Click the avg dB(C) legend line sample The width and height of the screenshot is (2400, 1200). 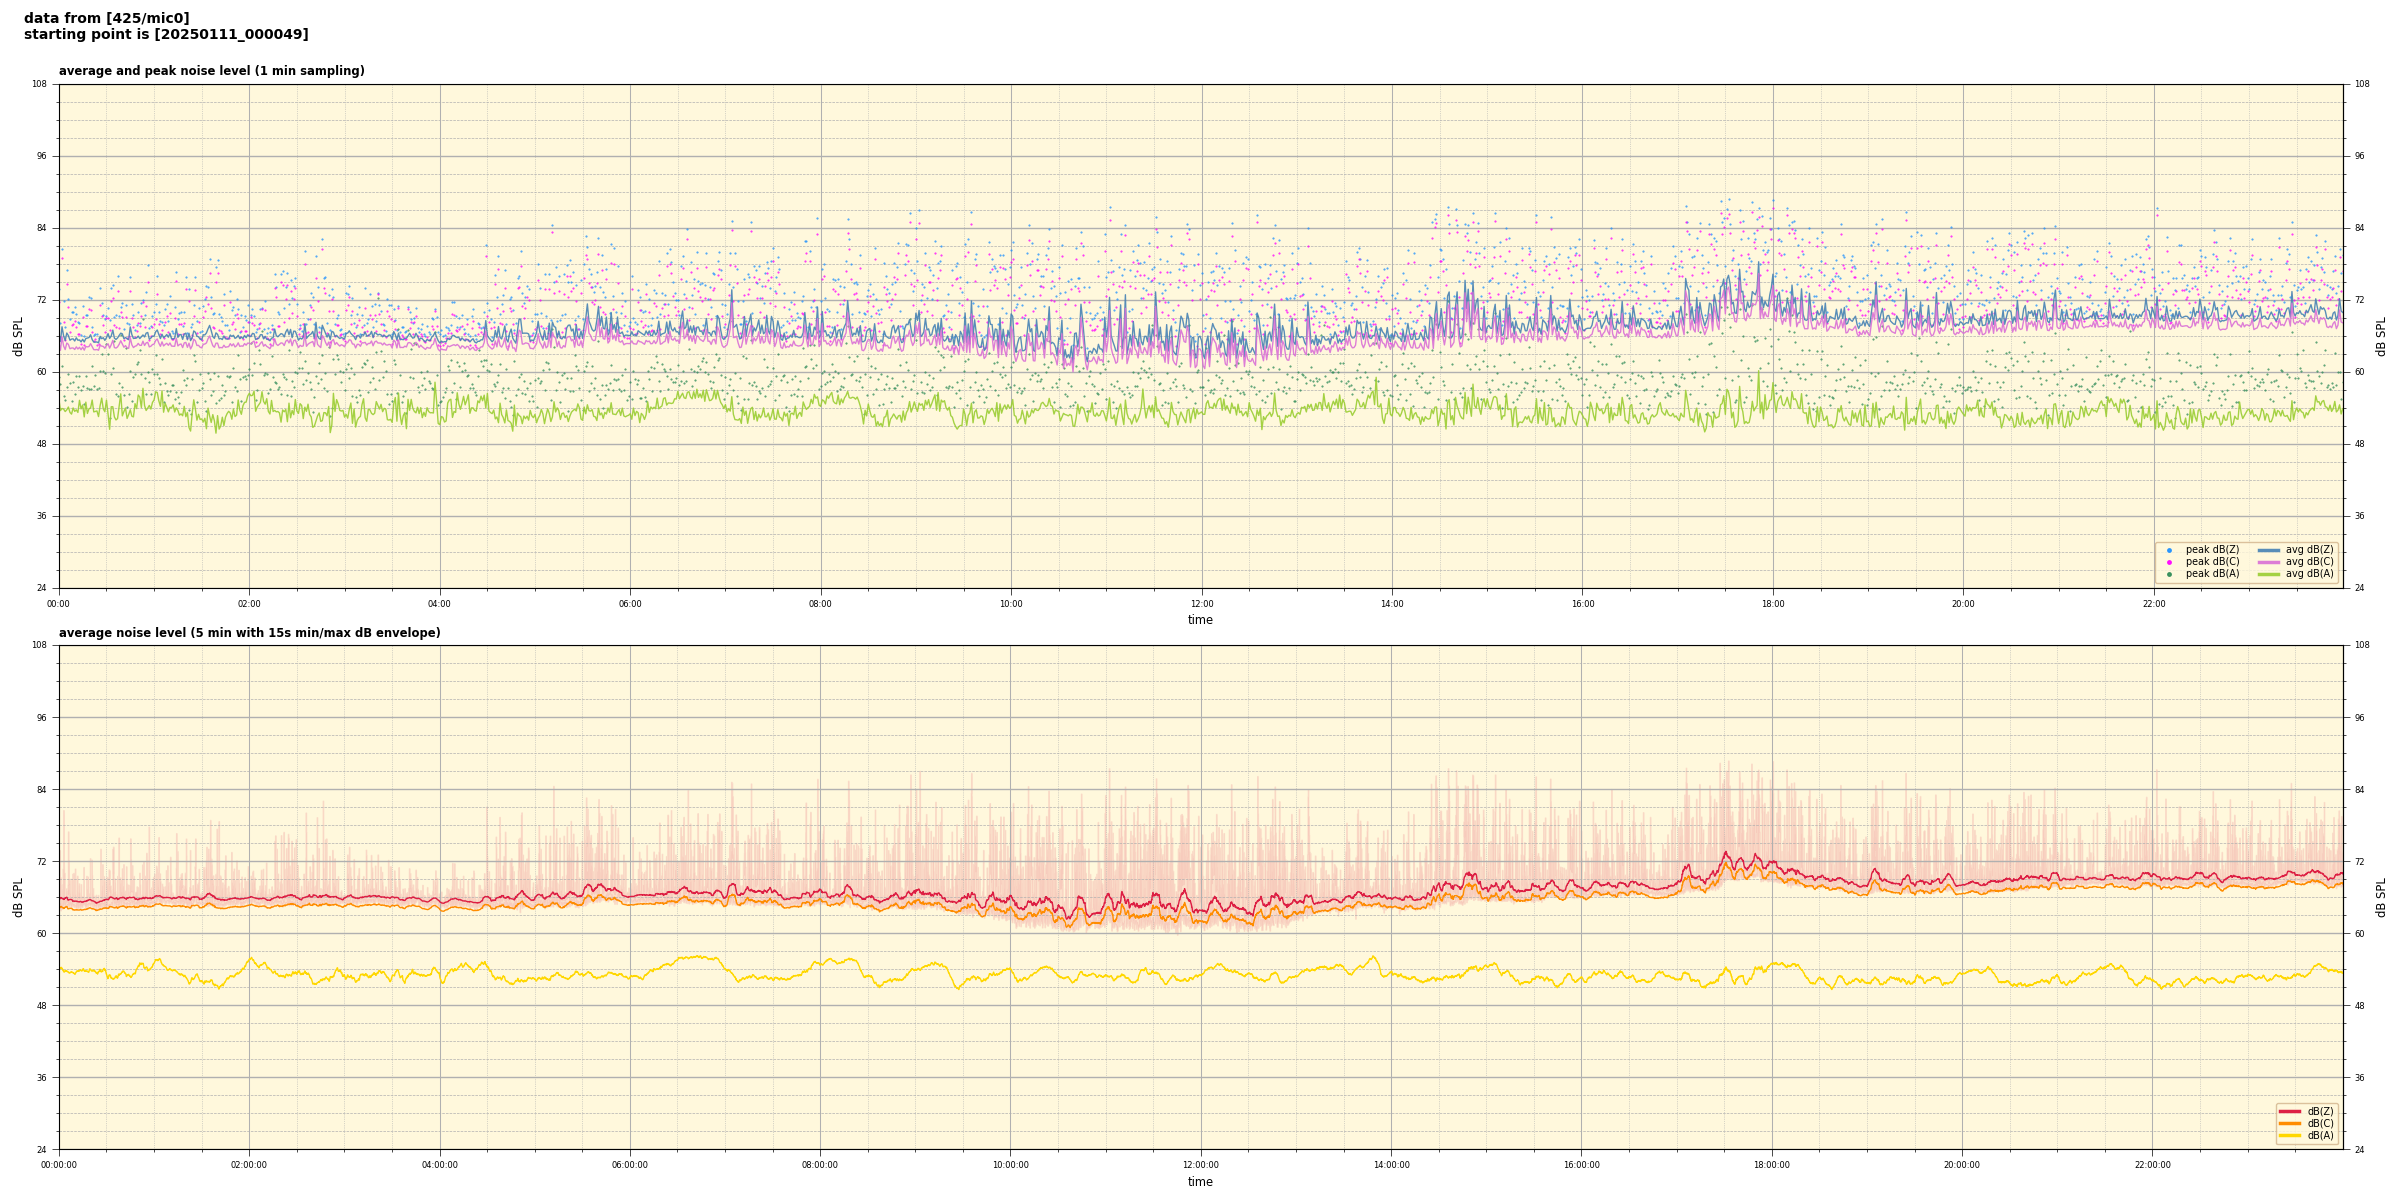[x=2268, y=562]
